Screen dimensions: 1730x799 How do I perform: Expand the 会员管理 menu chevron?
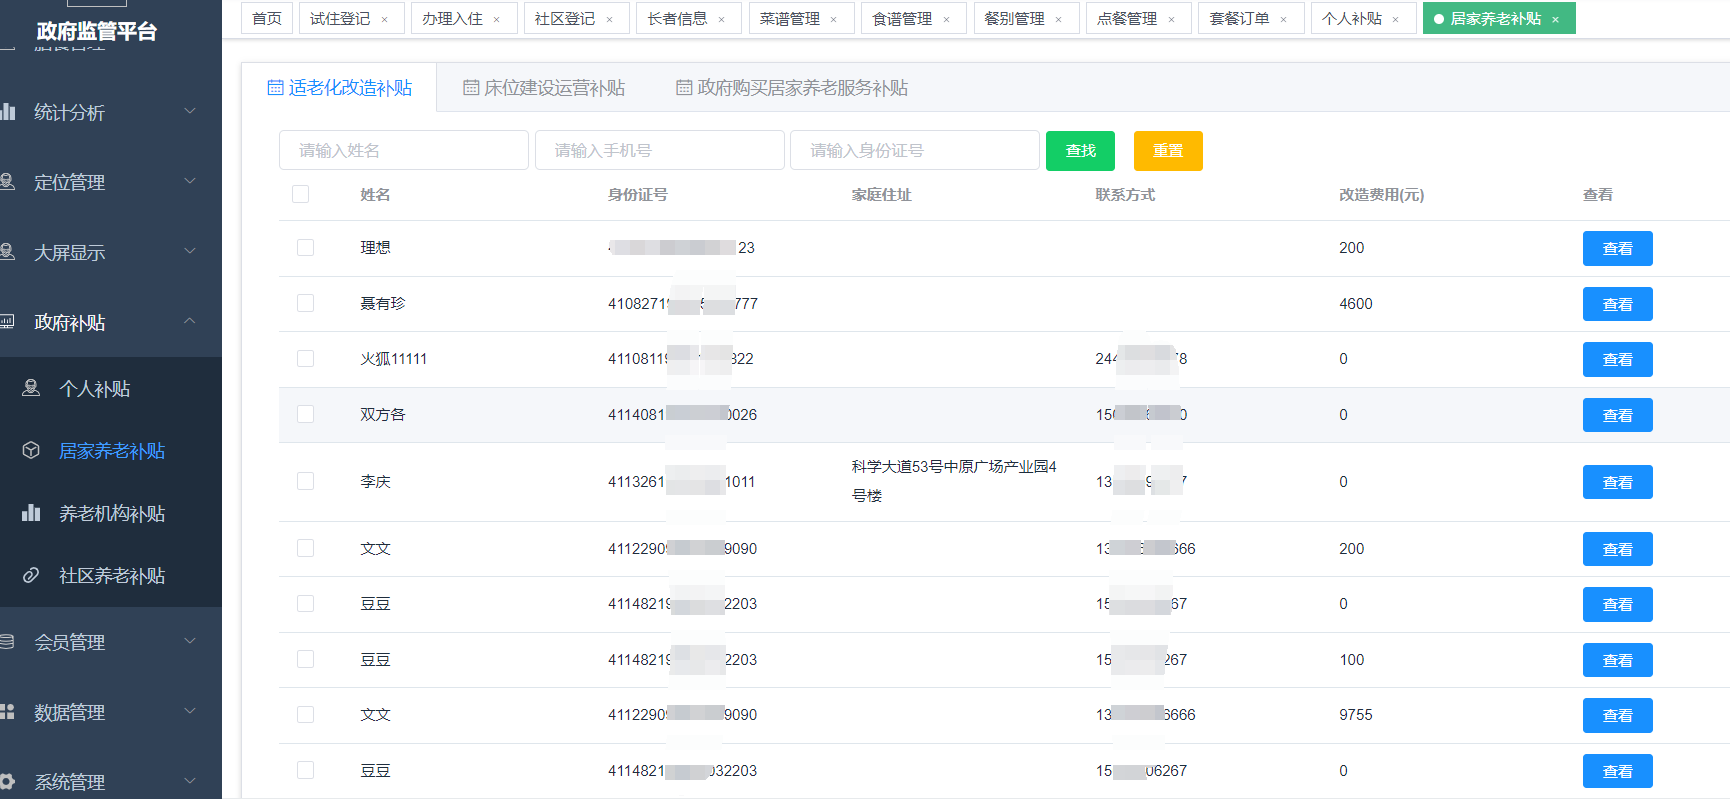[189, 641]
